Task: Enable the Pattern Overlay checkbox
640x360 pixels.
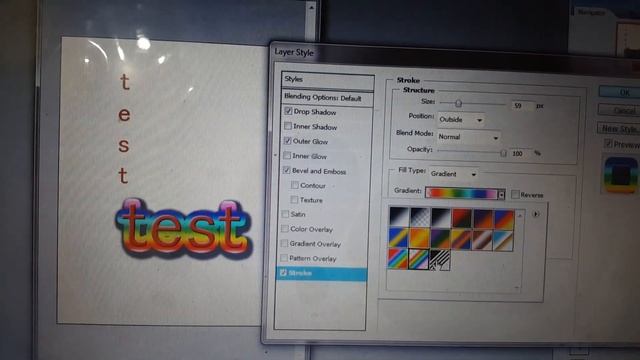Action: [x=284, y=258]
